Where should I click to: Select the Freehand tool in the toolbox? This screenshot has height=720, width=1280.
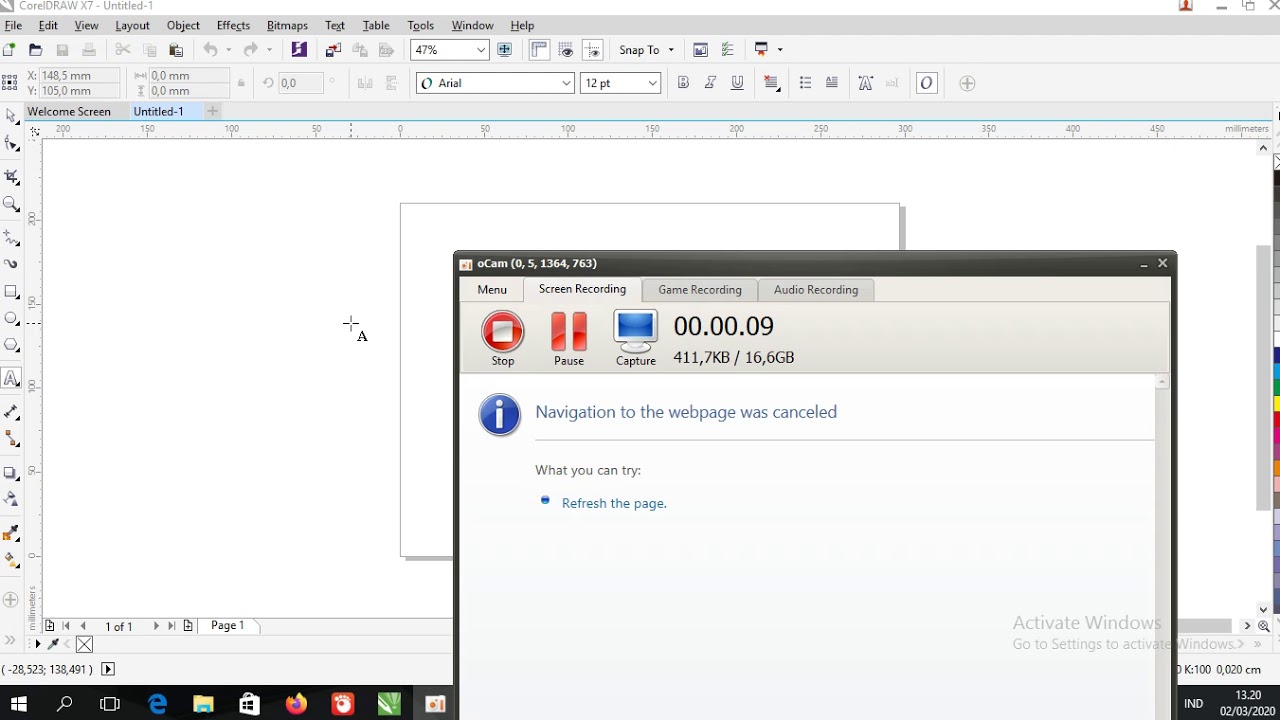click(x=11, y=238)
